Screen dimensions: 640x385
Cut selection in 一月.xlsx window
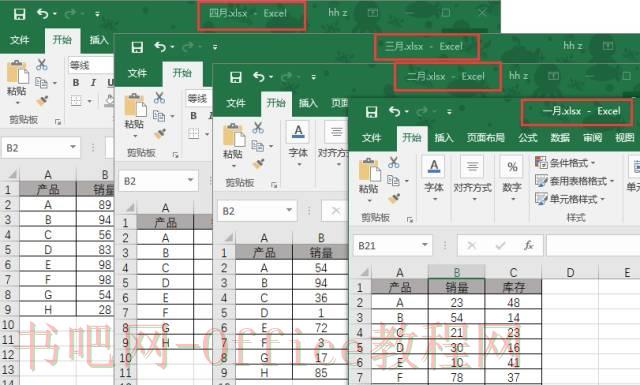[393, 162]
